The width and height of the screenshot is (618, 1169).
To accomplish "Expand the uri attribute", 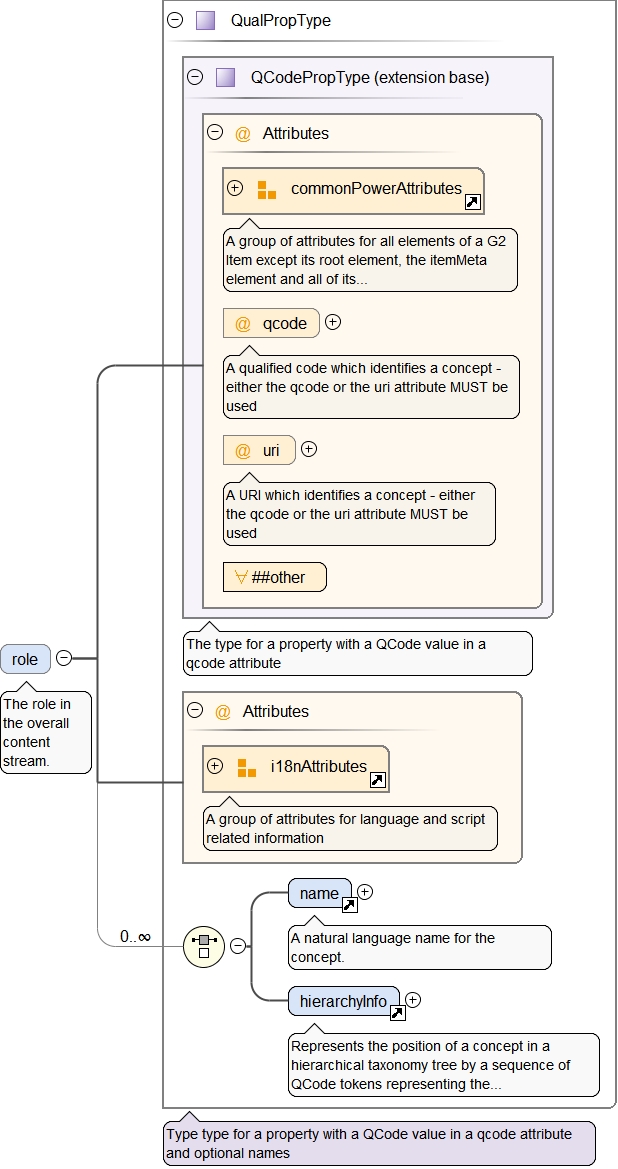I will point(309,449).
